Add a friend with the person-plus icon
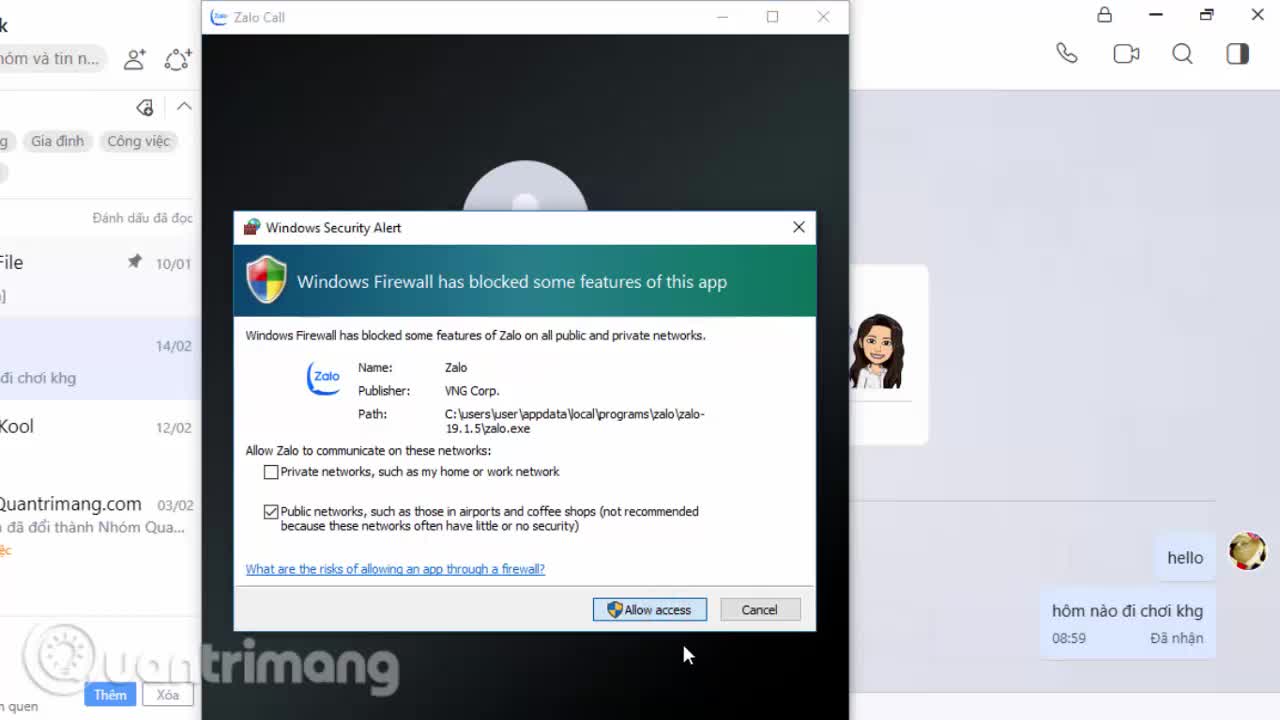The height and width of the screenshot is (720, 1280). [x=135, y=59]
